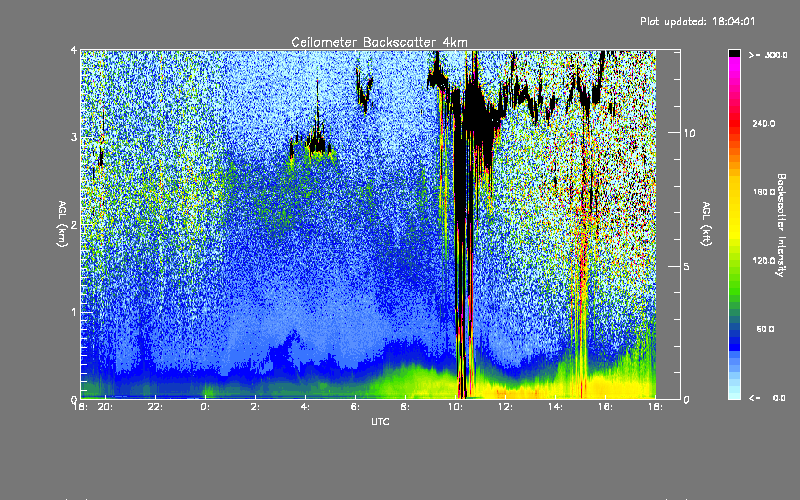The image size is (800, 500).
Task: Click the 'UTC' x-axis label
Action: pyautogui.click(x=380, y=421)
